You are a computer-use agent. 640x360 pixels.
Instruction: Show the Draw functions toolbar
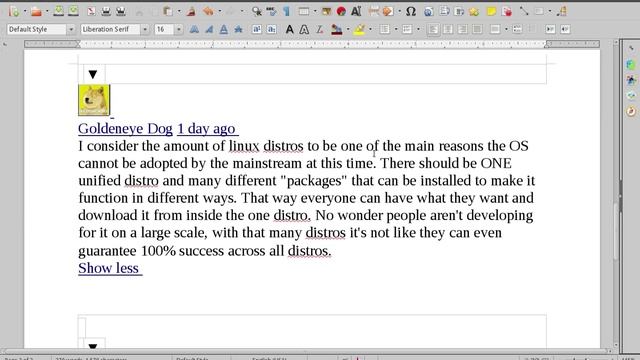pos(562,11)
